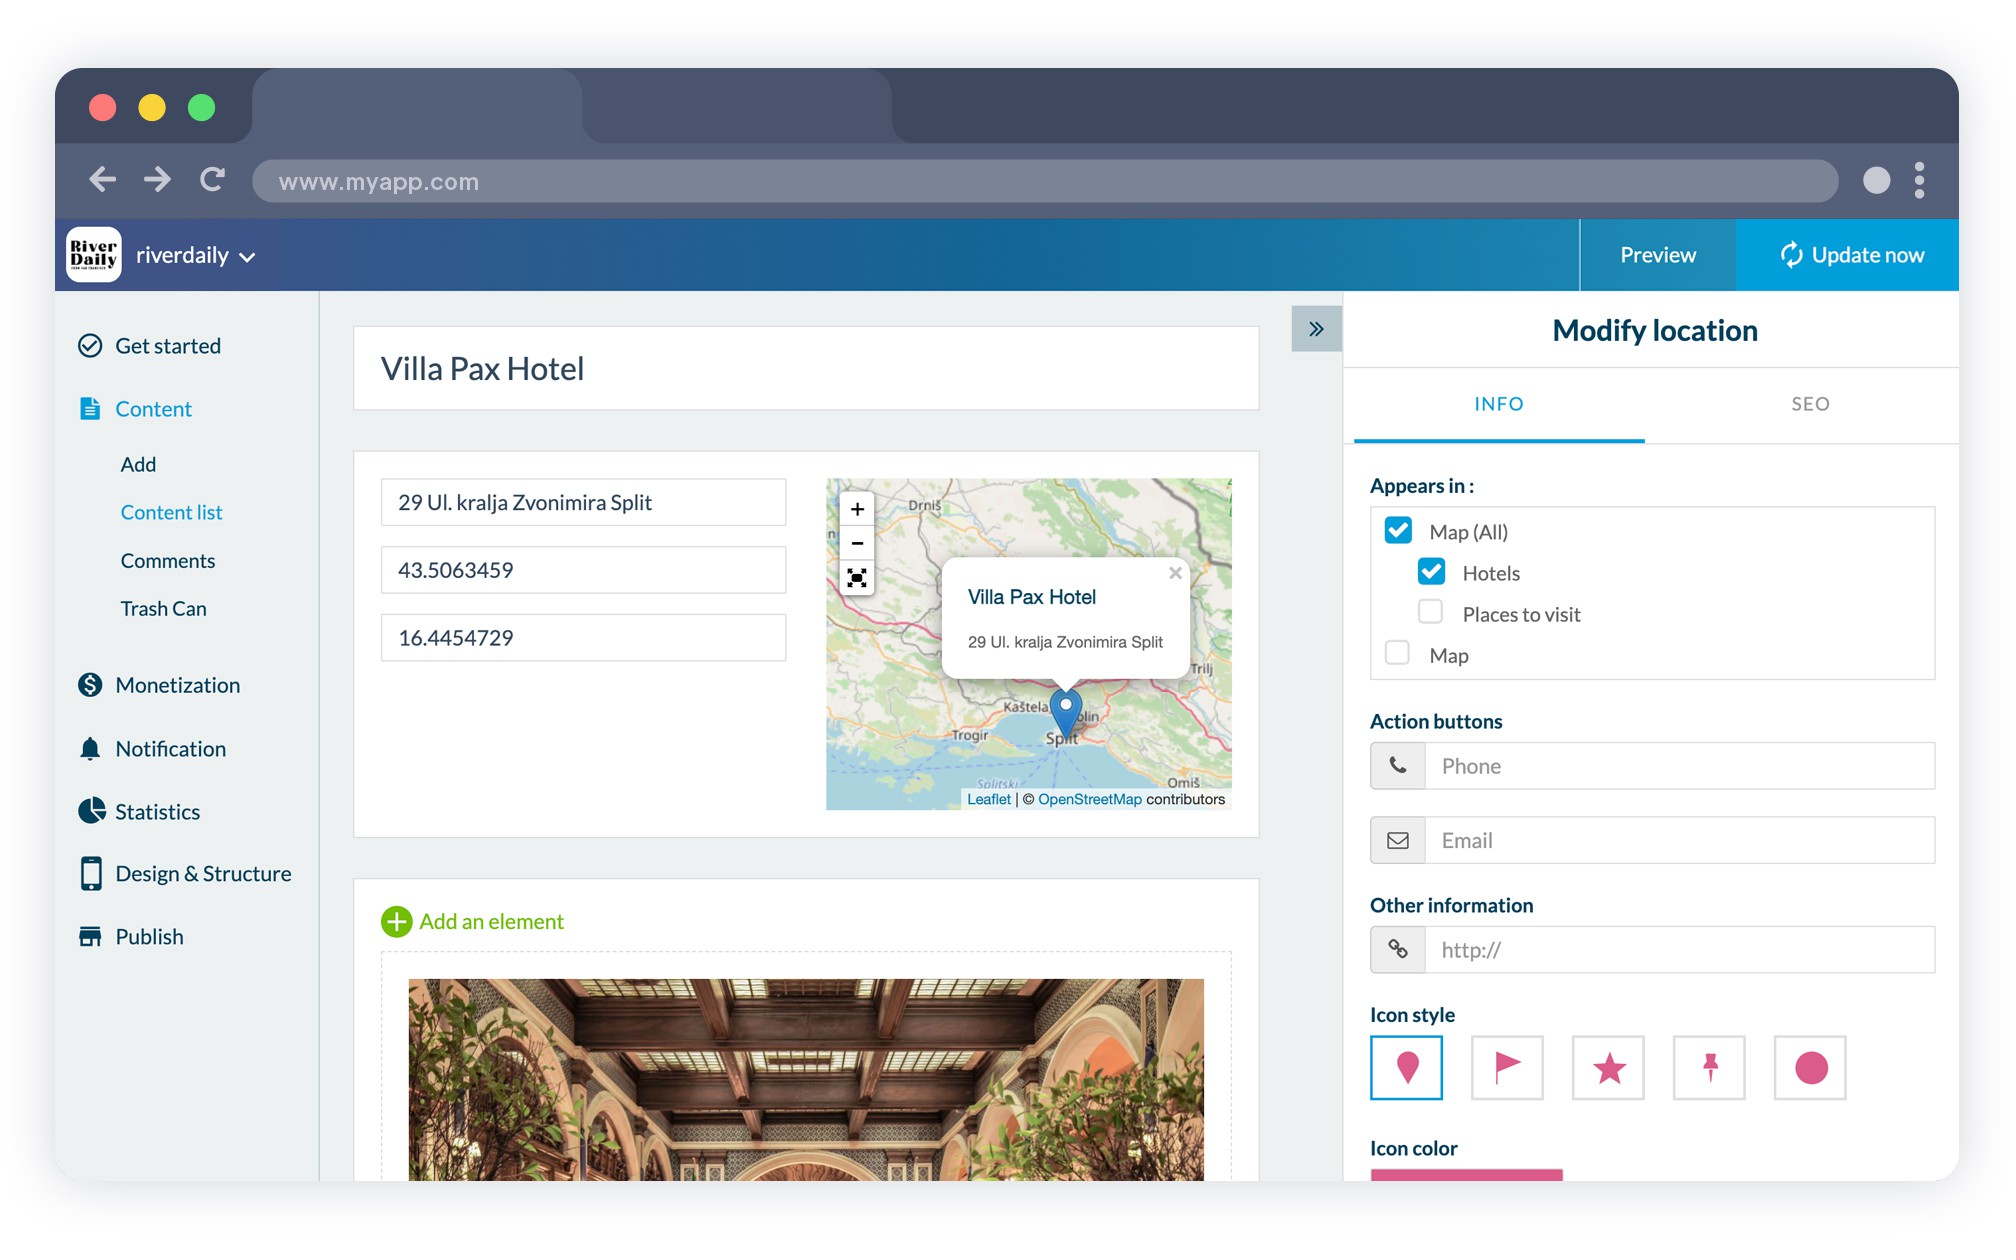
Task: Uncheck the Hotels checkbox
Action: click(x=1431, y=571)
